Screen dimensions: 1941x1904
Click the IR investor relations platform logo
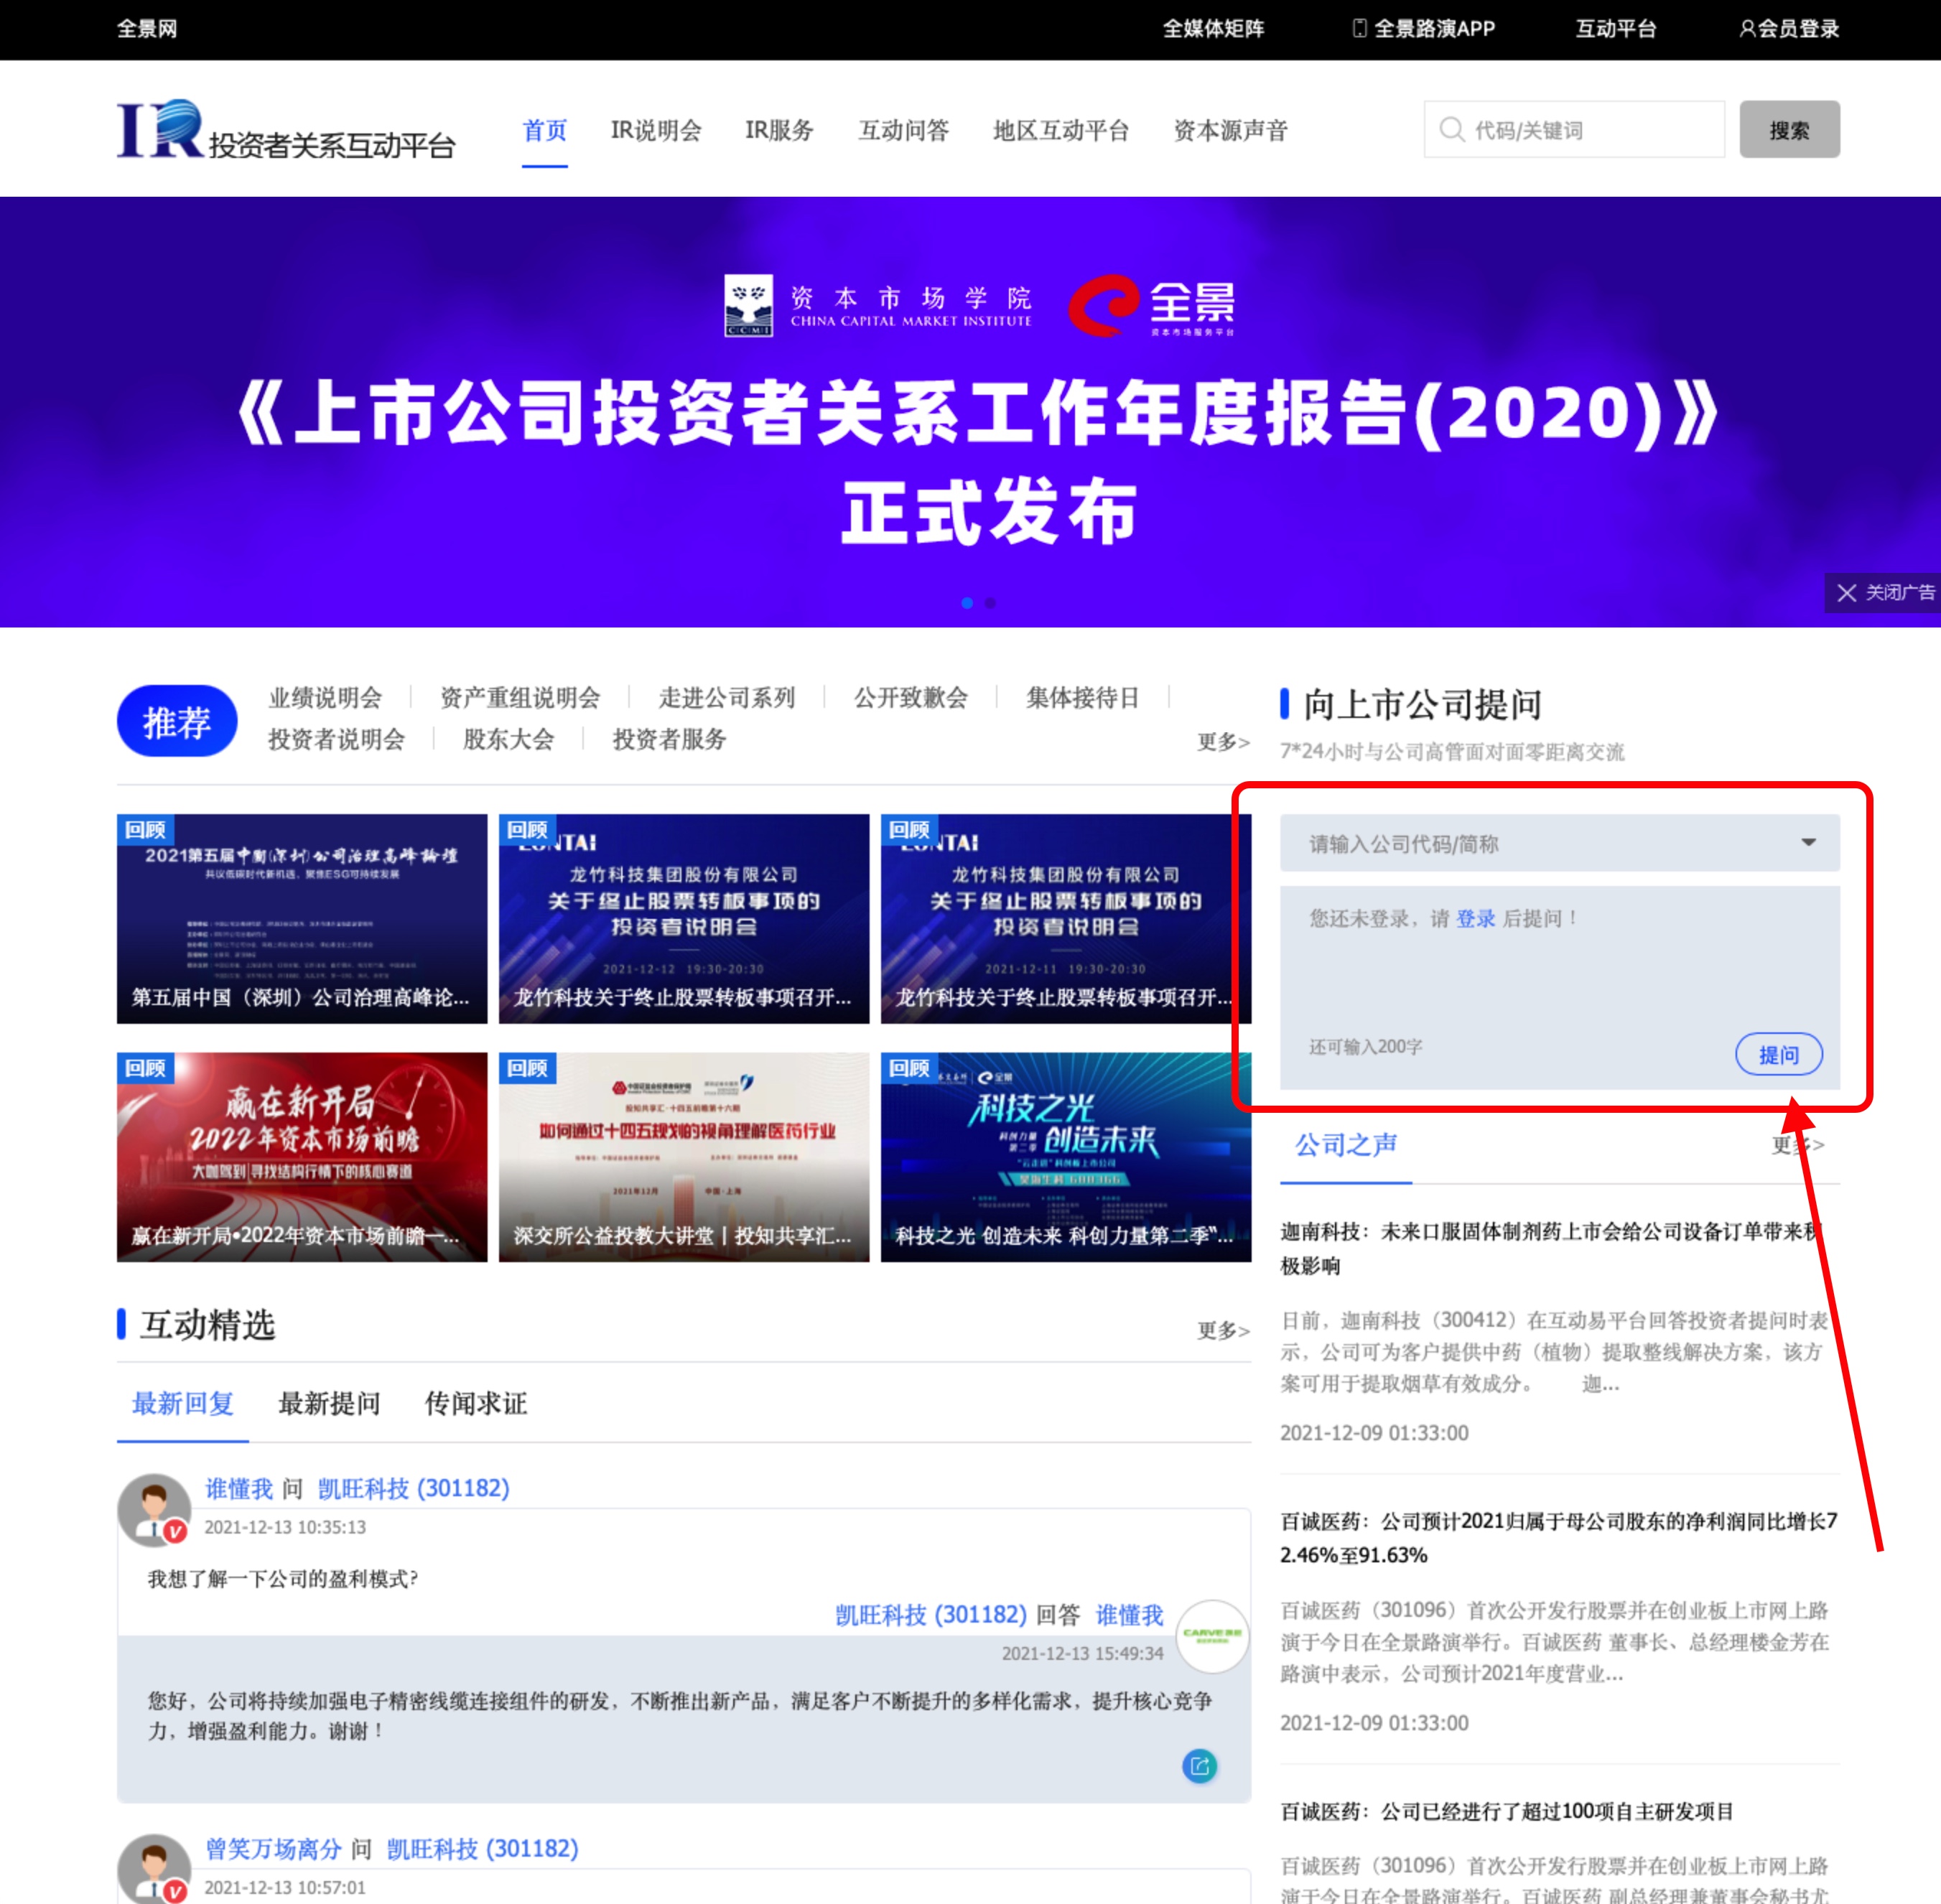[286, 130]
